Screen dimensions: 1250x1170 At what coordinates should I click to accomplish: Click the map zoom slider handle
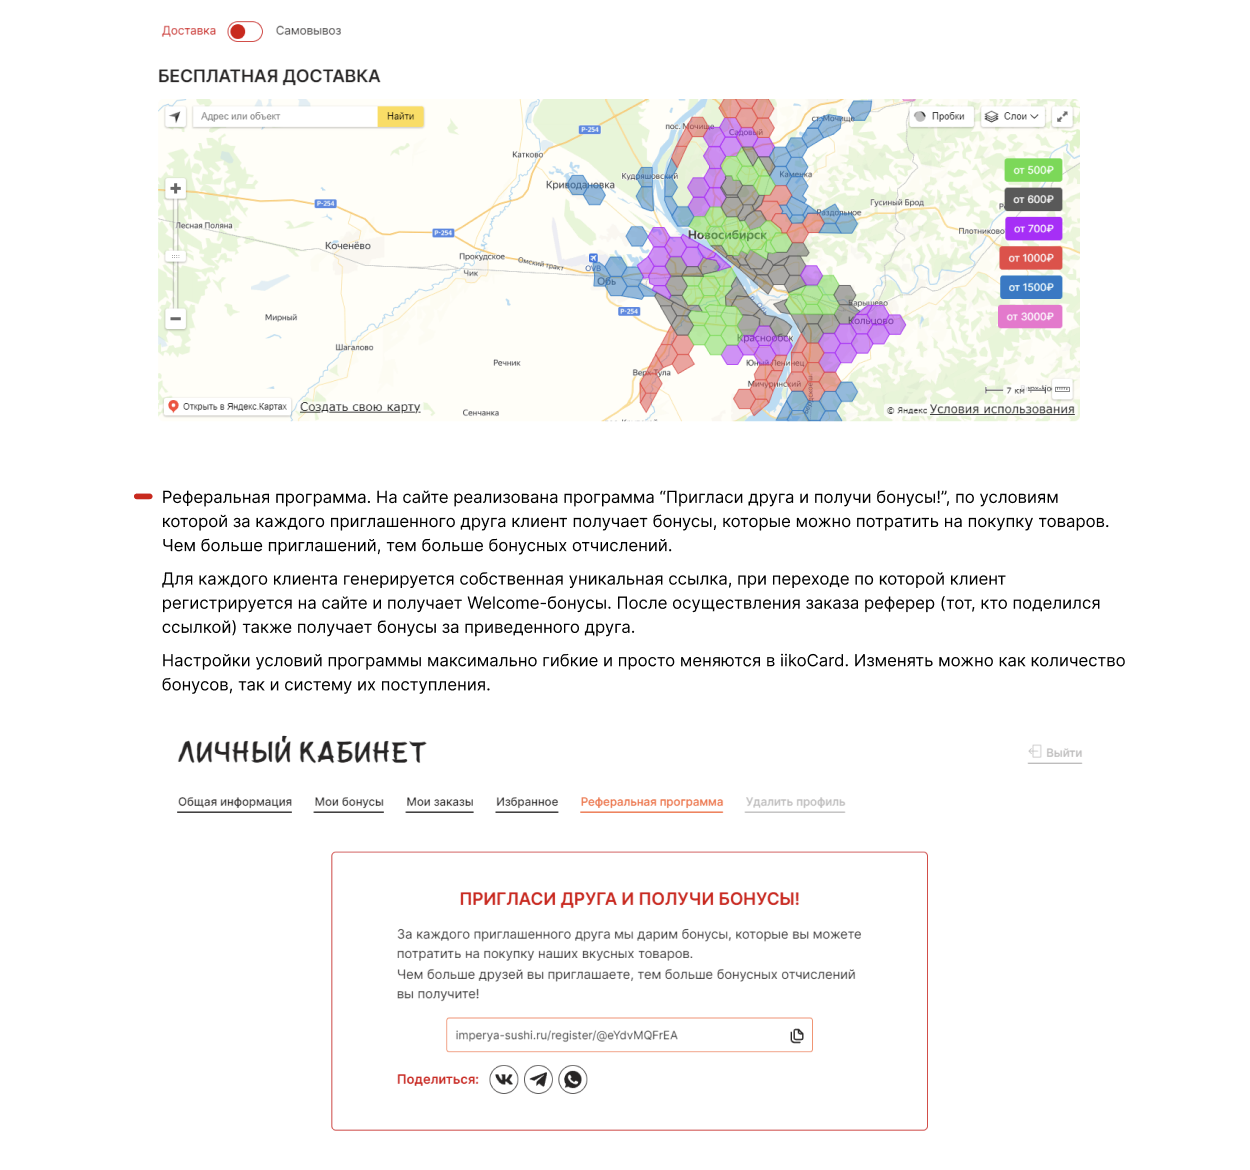click(176, 257)
